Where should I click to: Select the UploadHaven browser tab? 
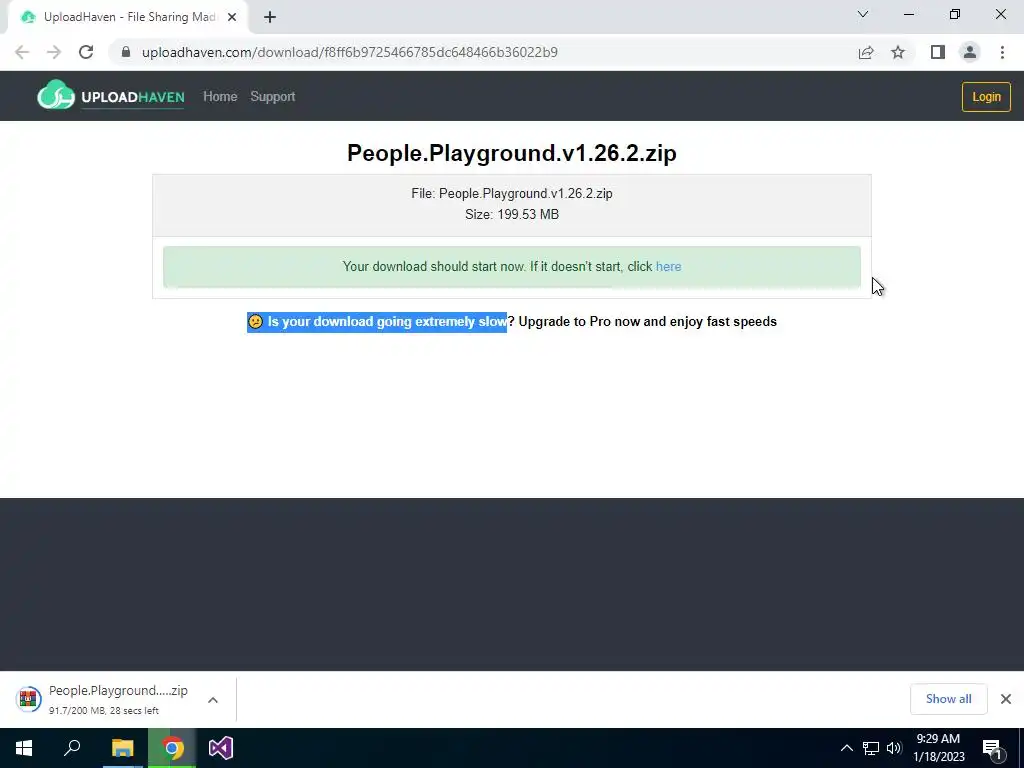[x=129, y=17]
